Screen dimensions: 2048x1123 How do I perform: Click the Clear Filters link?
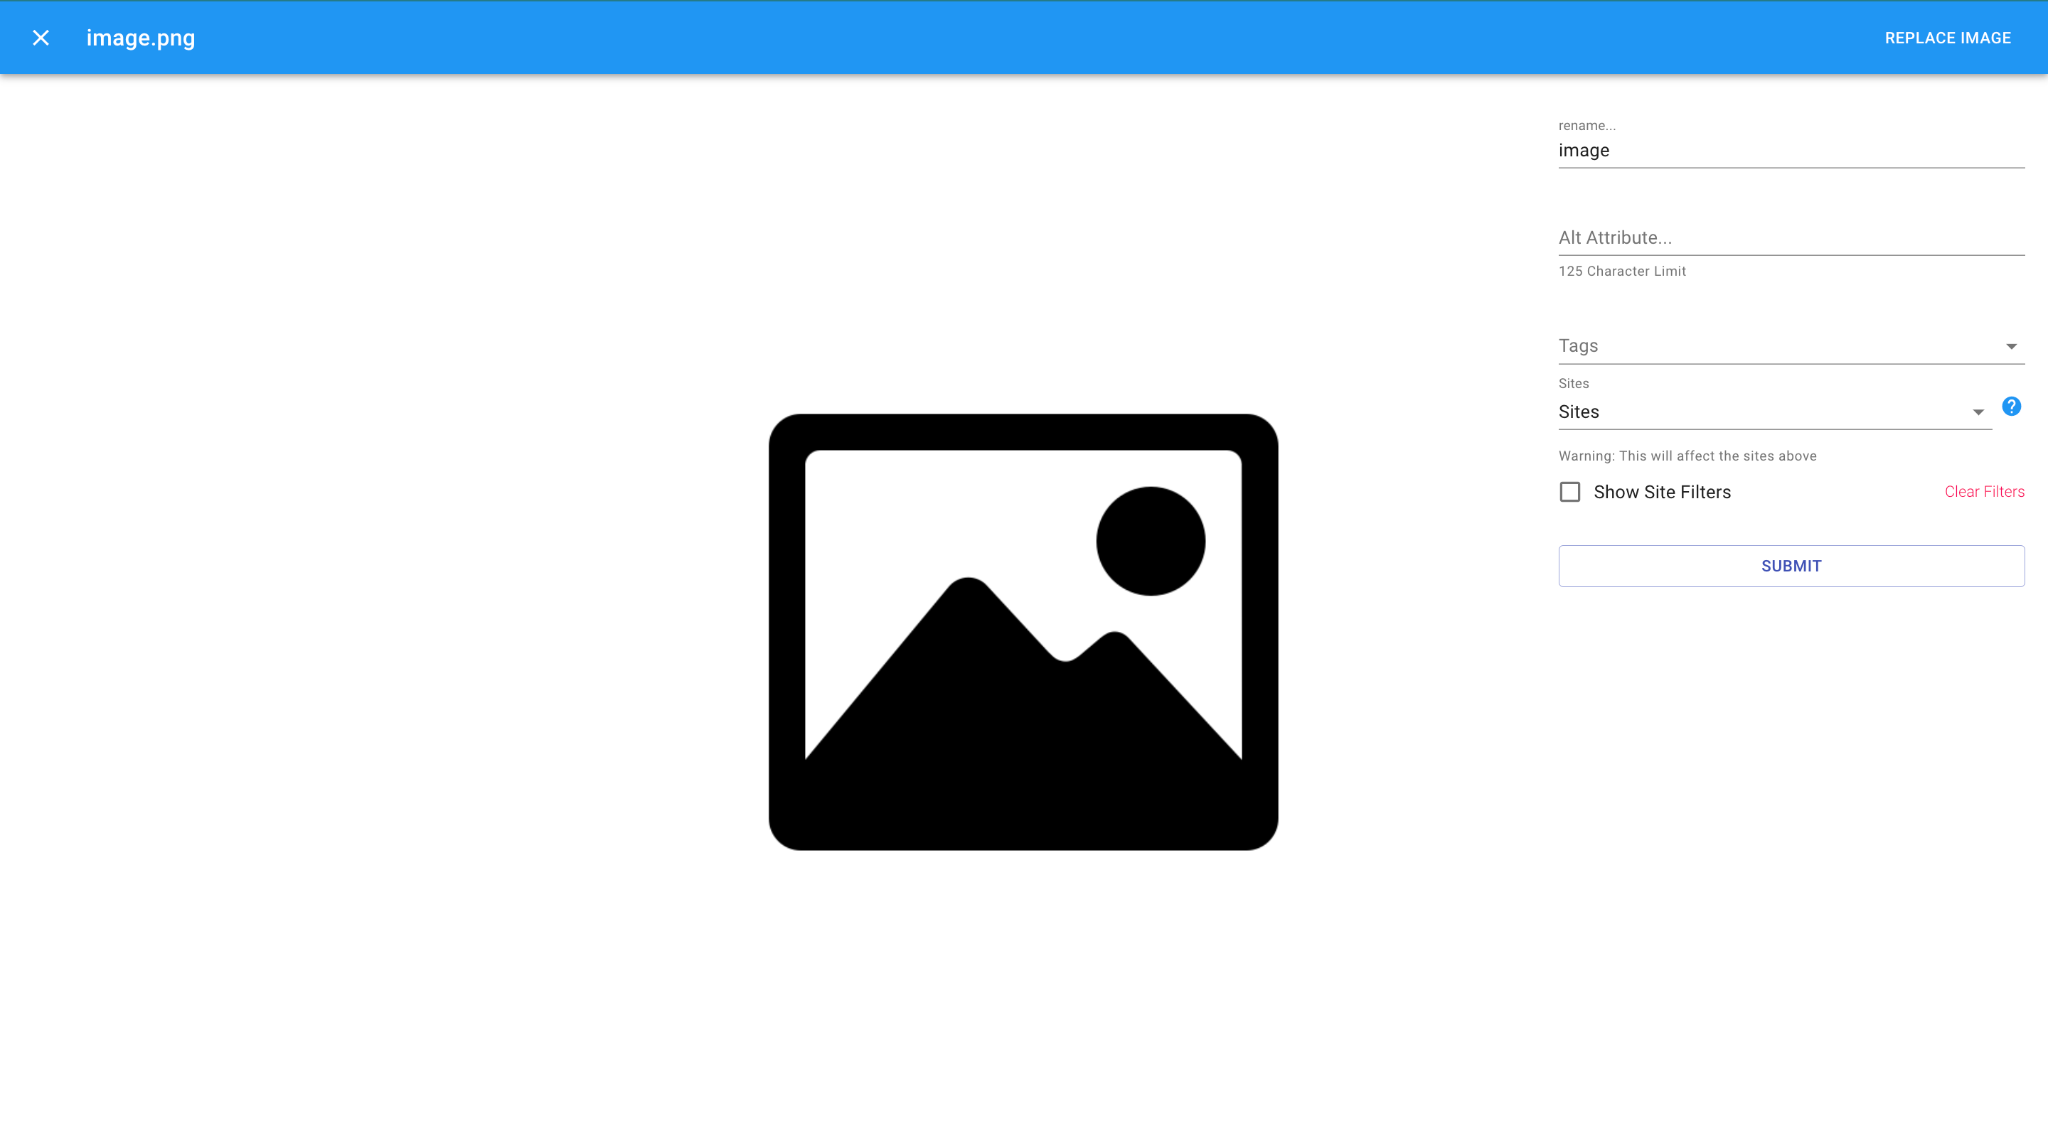tap(1984, 492)
